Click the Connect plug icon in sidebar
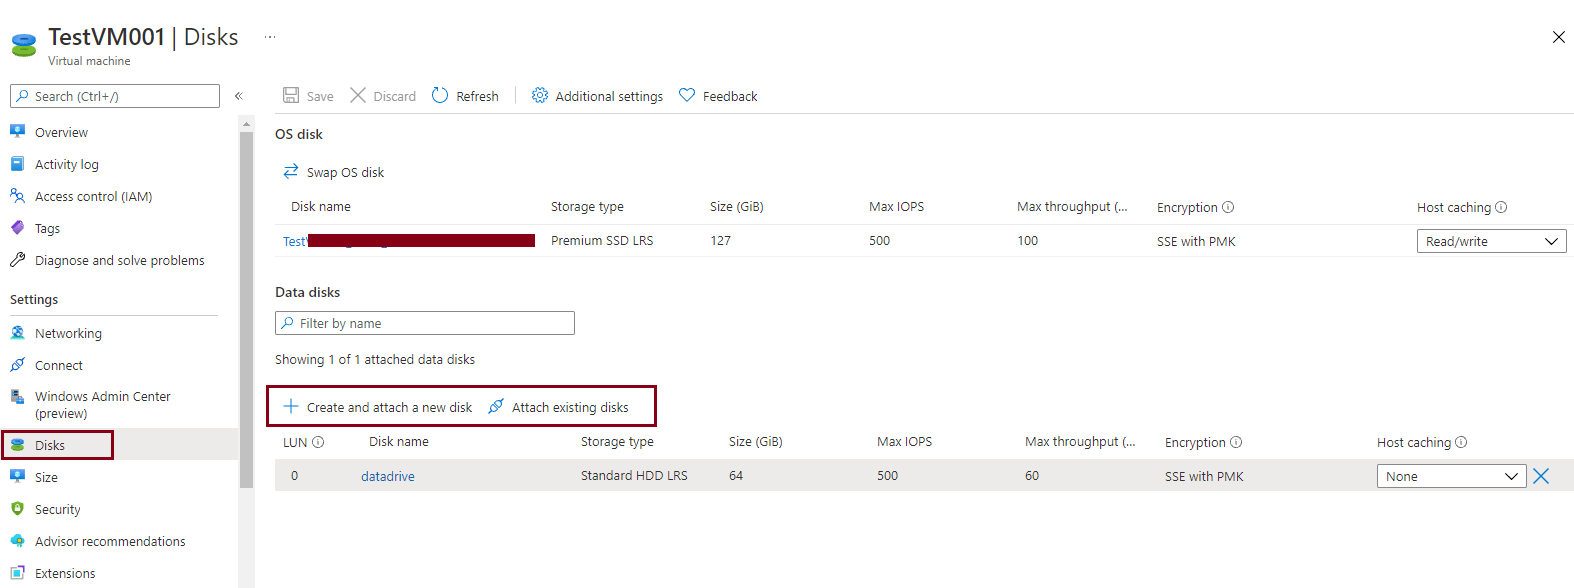The image size is (1574, 588). [17, 364]
